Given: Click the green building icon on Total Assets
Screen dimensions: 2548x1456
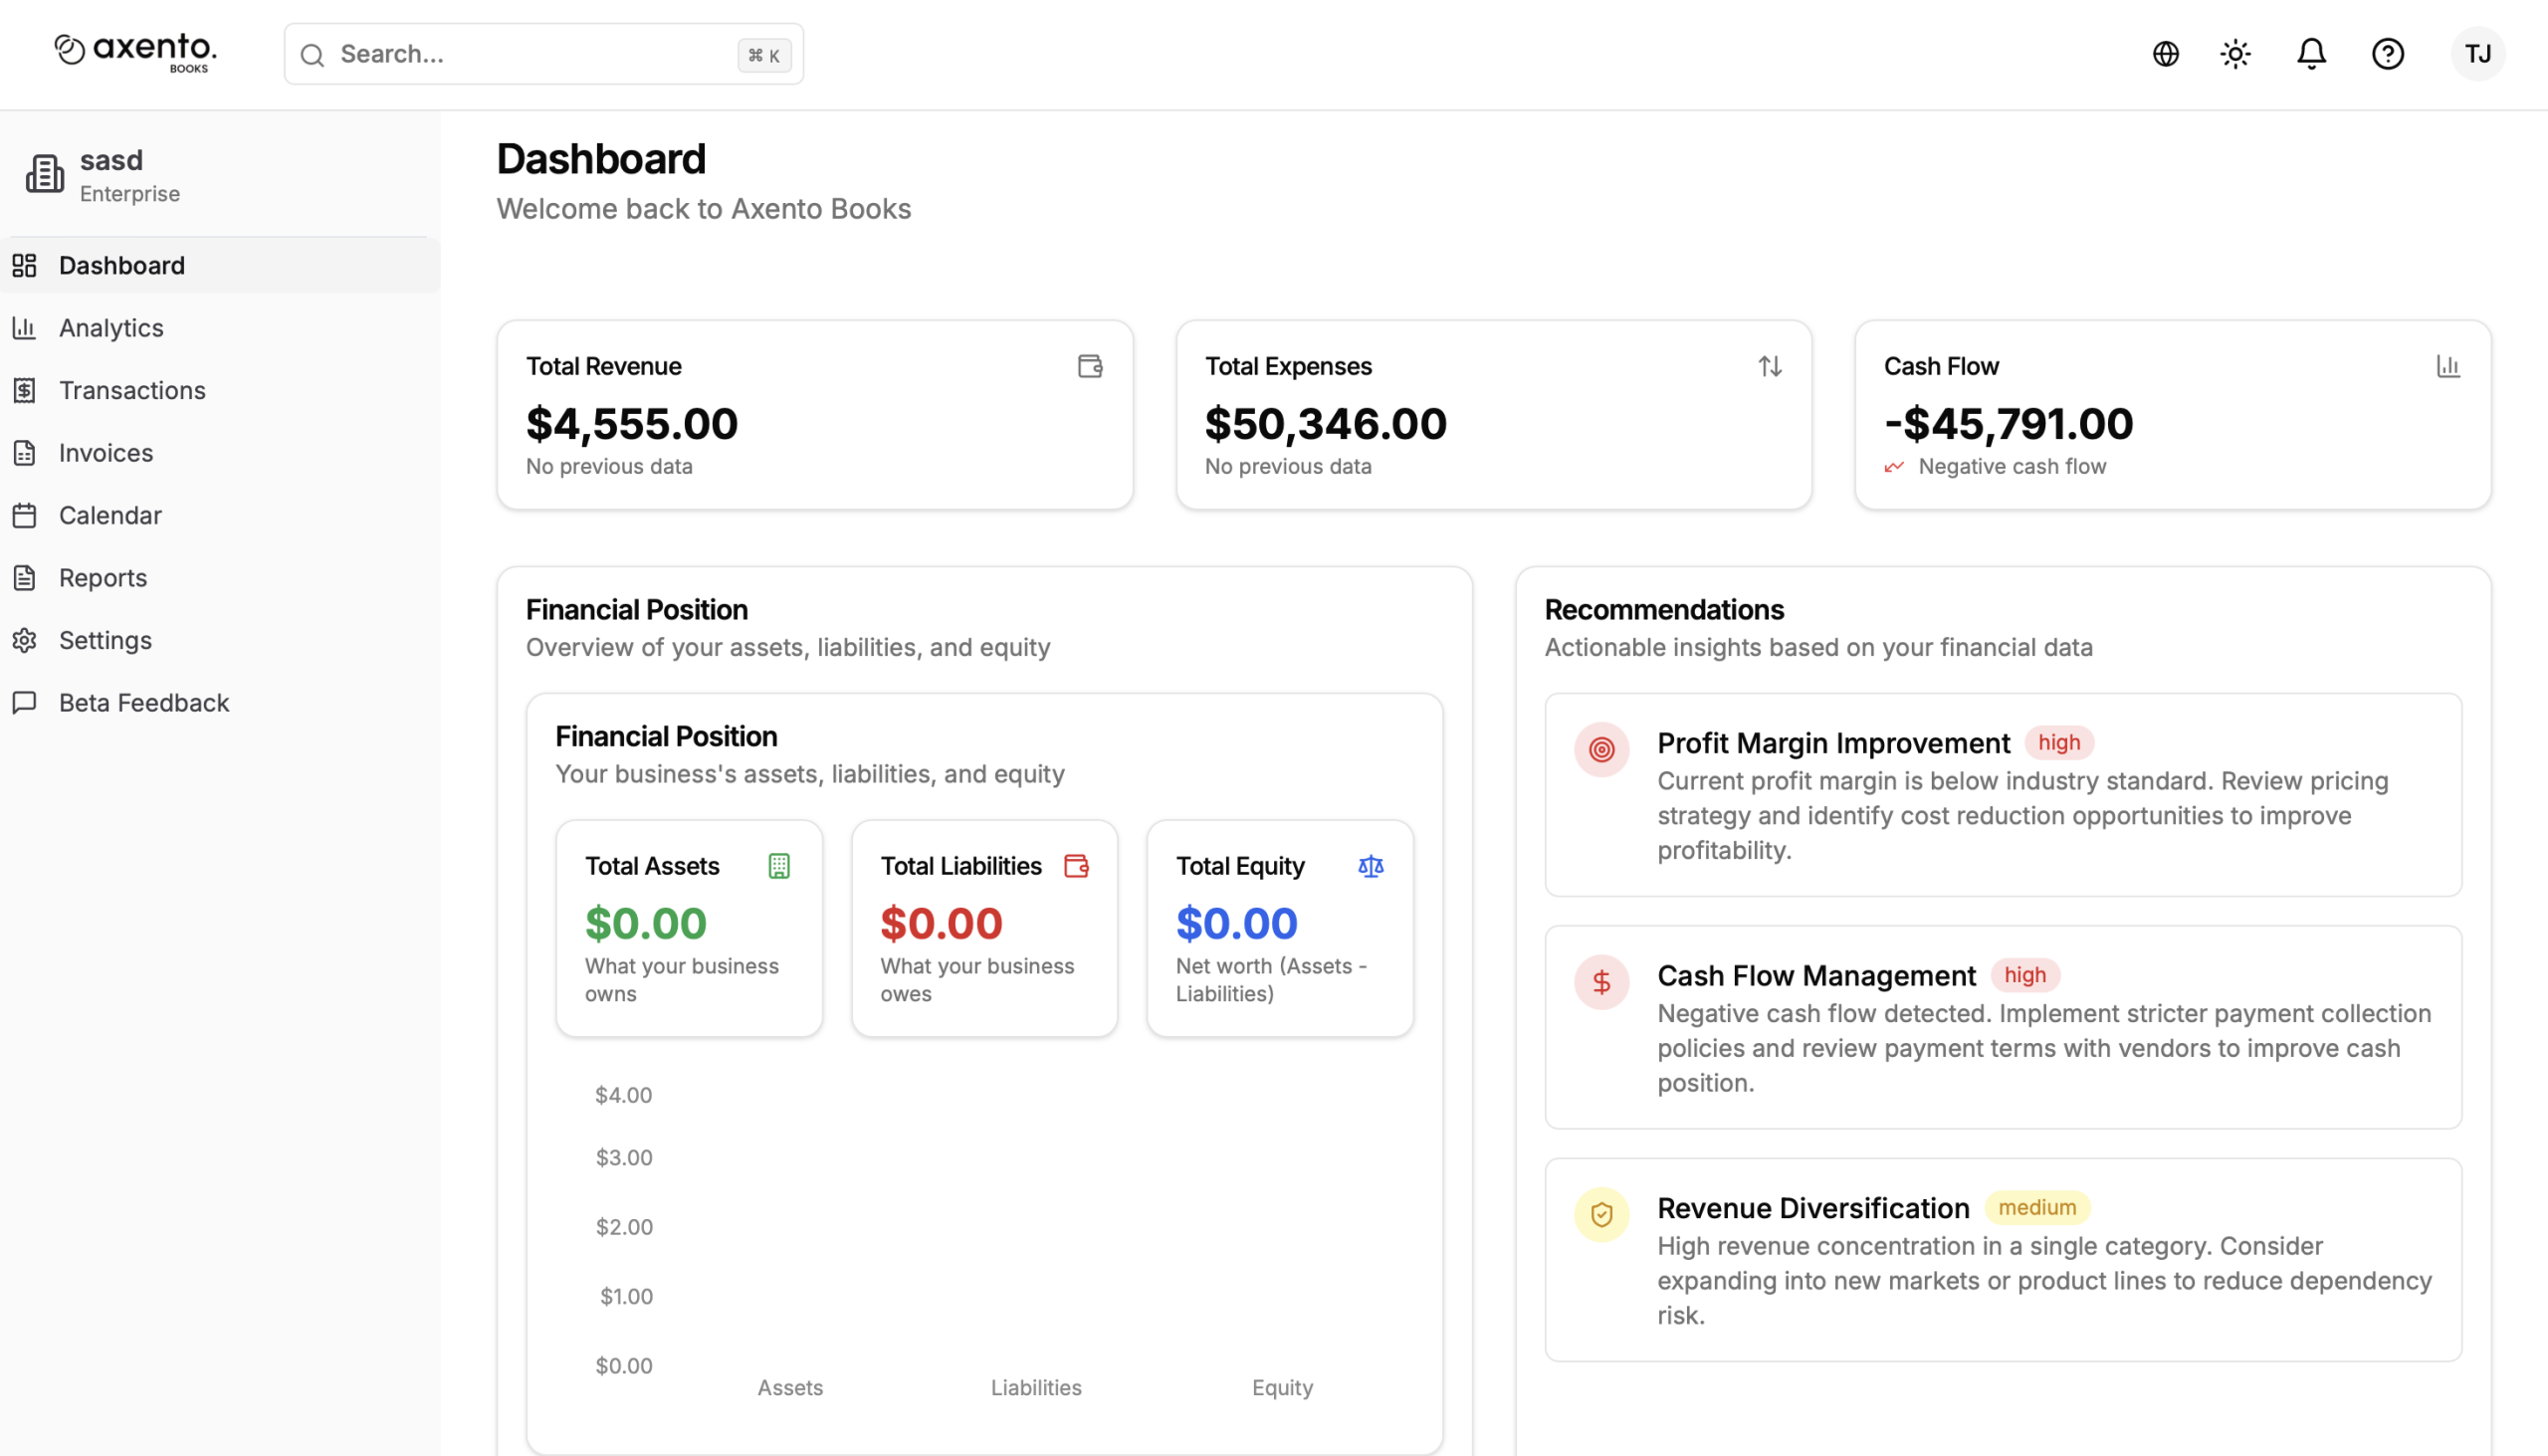Looking at the screenshot, I should point(779,866).
